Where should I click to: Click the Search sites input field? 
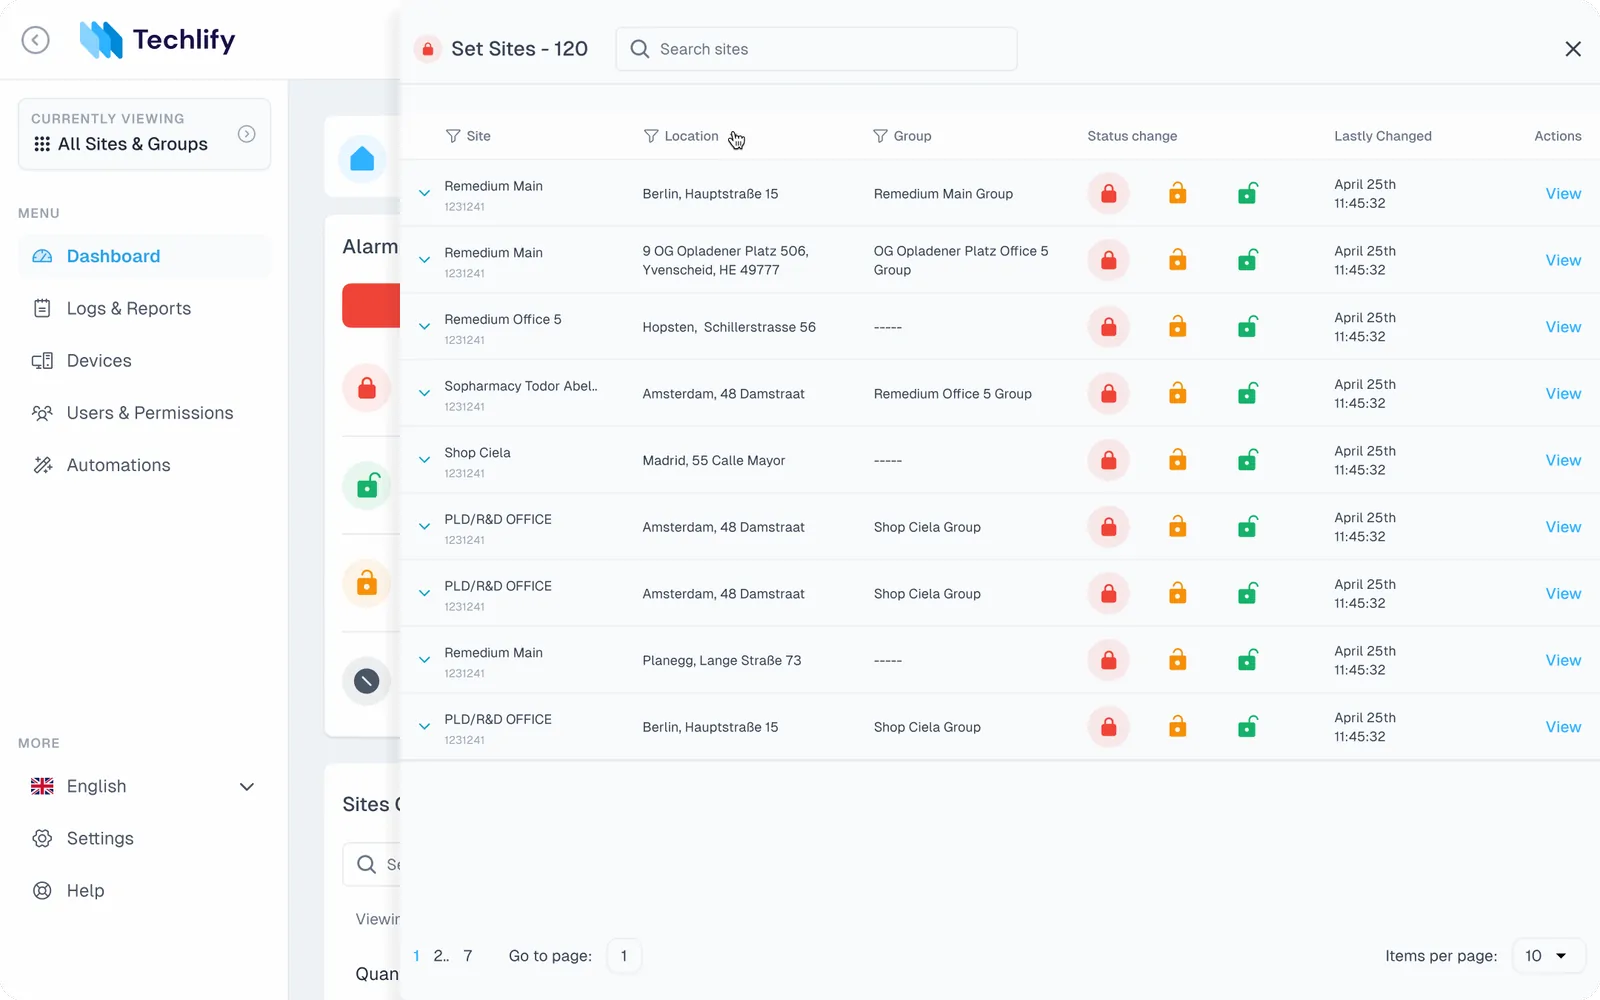[816, 49]
